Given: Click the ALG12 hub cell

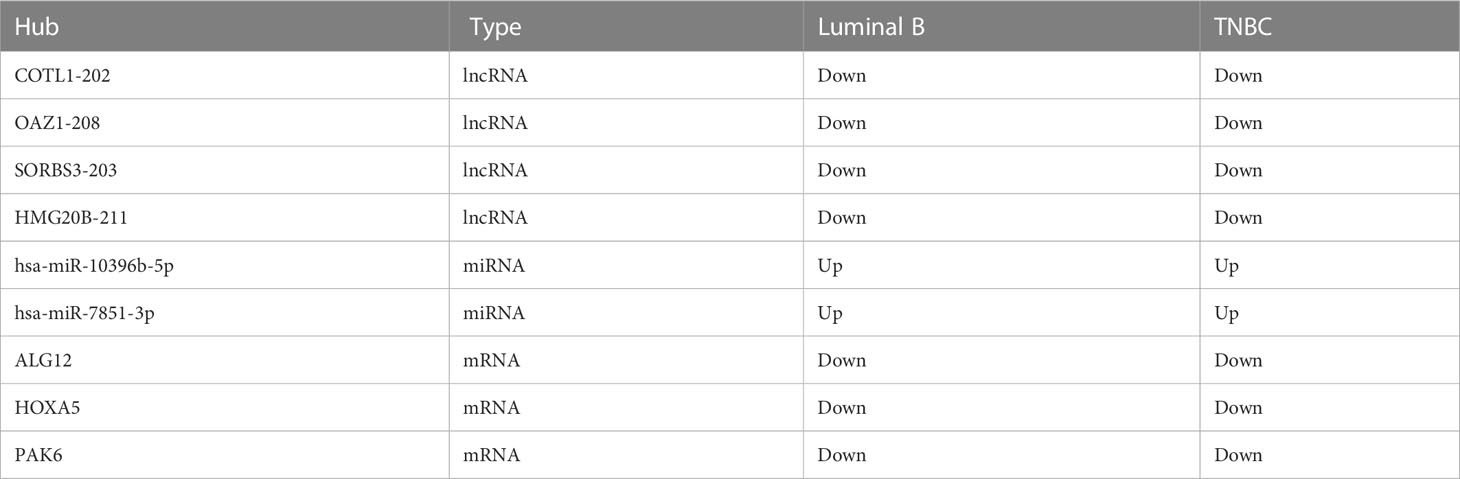Looking at the screenshot, I should 43,361.
